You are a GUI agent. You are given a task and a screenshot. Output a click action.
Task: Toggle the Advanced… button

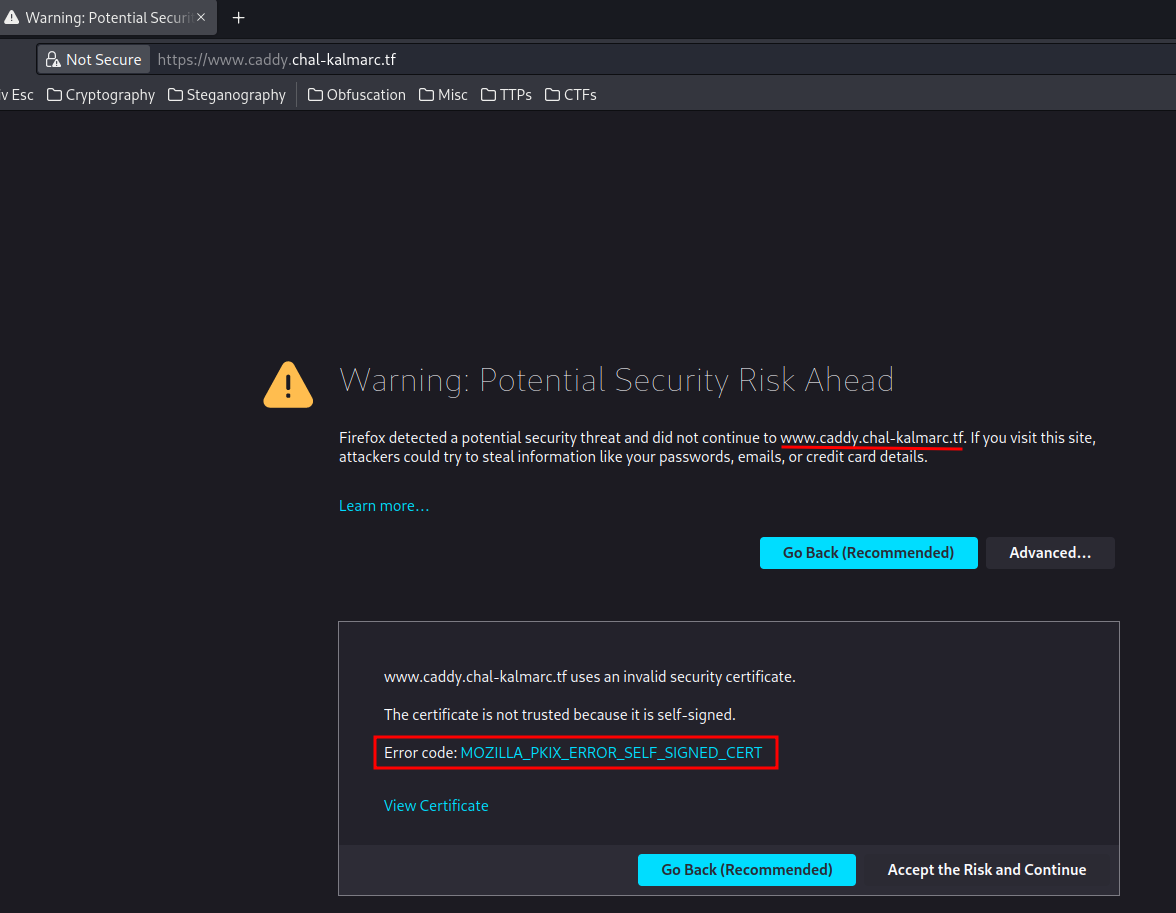coord(1050,553)
